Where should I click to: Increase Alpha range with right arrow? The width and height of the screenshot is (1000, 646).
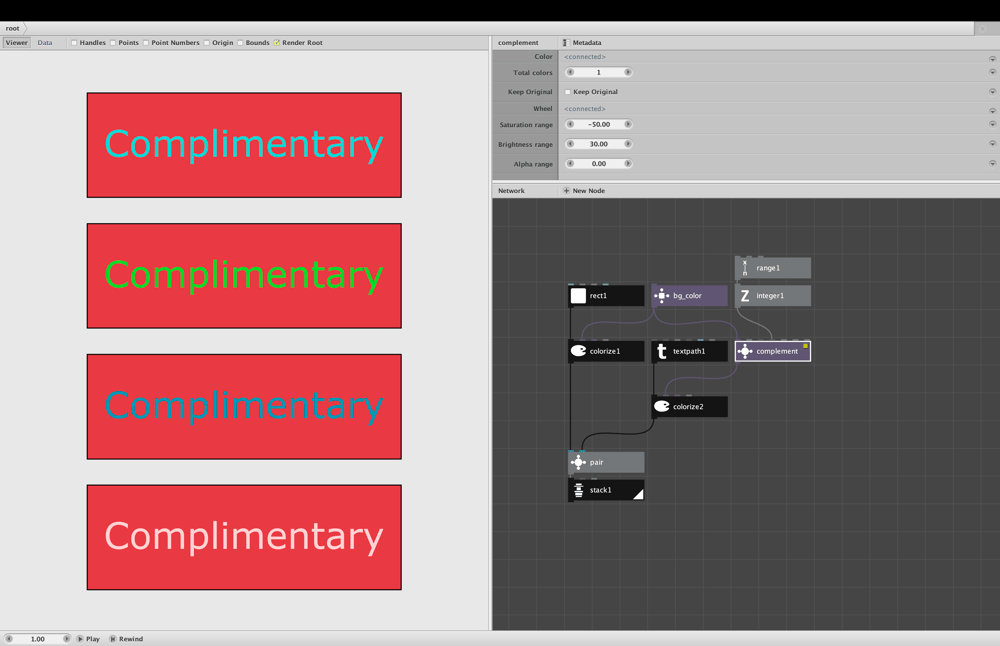pos(628,164)
